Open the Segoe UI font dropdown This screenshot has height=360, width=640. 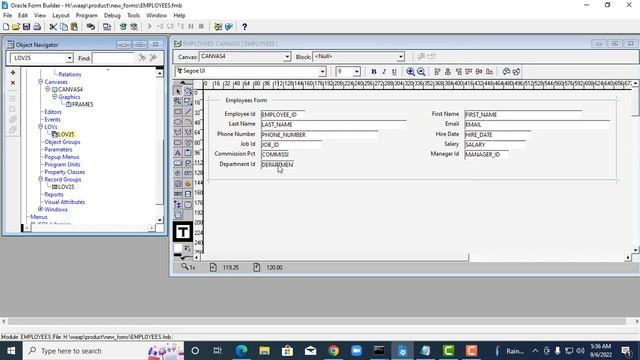click(x=322, y=72)
